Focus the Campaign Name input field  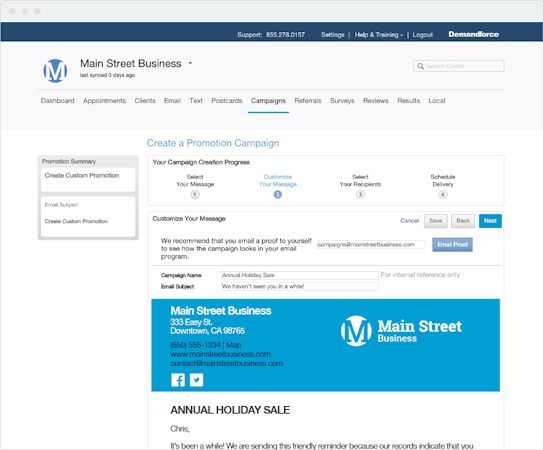tap(300, 275)
